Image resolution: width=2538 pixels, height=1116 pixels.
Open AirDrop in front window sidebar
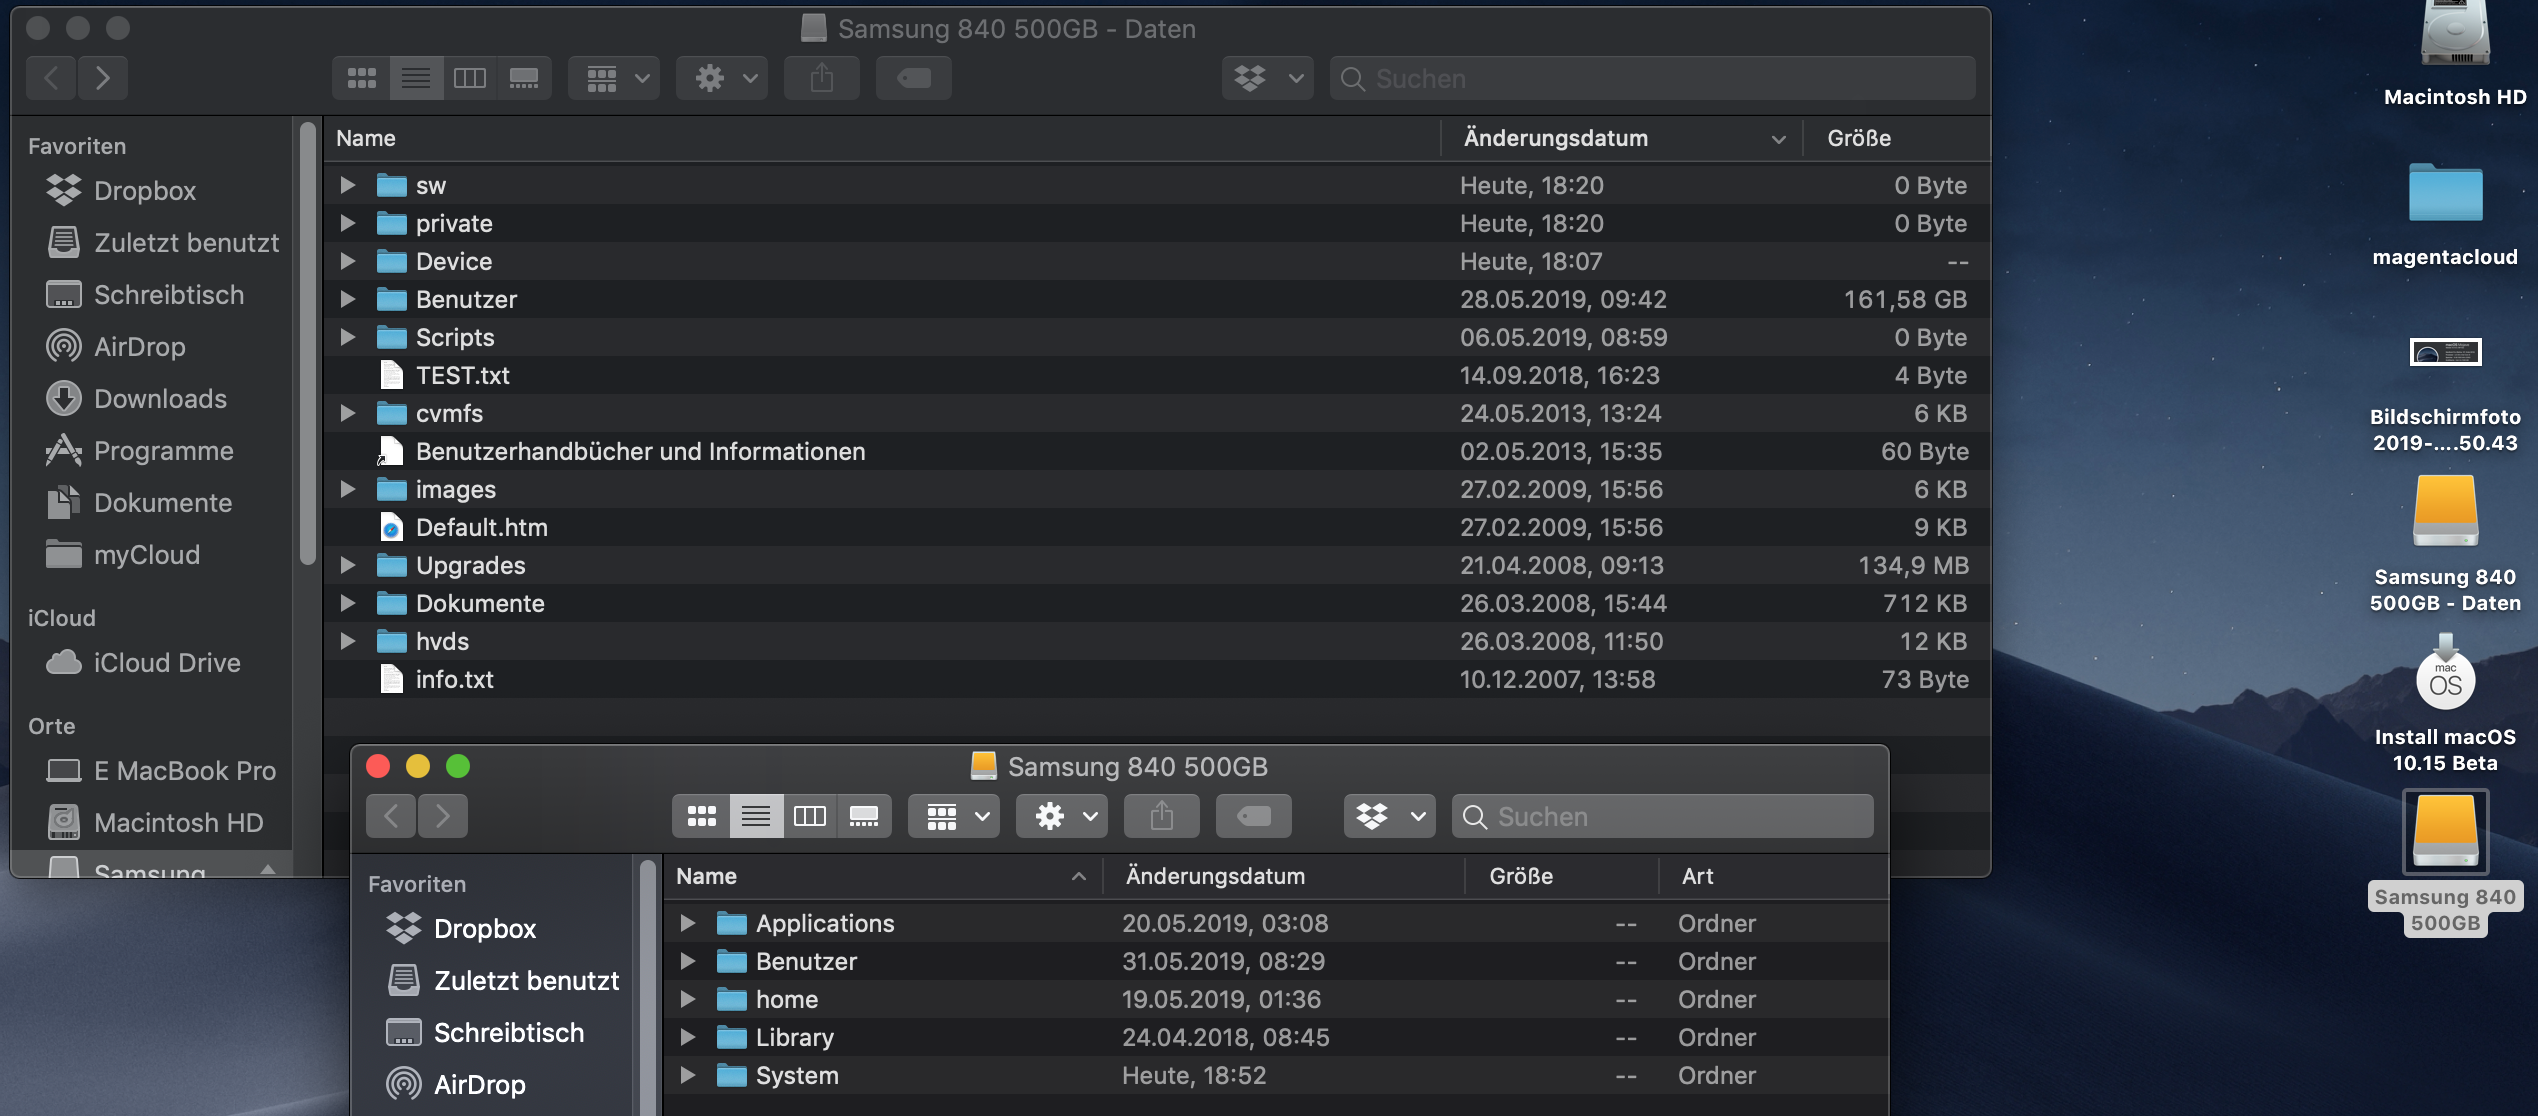tap(479, 1084)
